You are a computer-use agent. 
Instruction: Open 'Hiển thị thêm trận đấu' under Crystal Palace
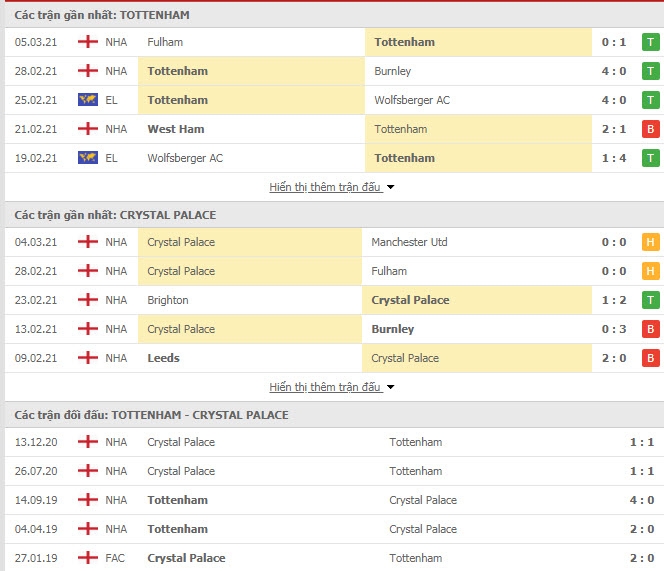[x=325, y=387]
